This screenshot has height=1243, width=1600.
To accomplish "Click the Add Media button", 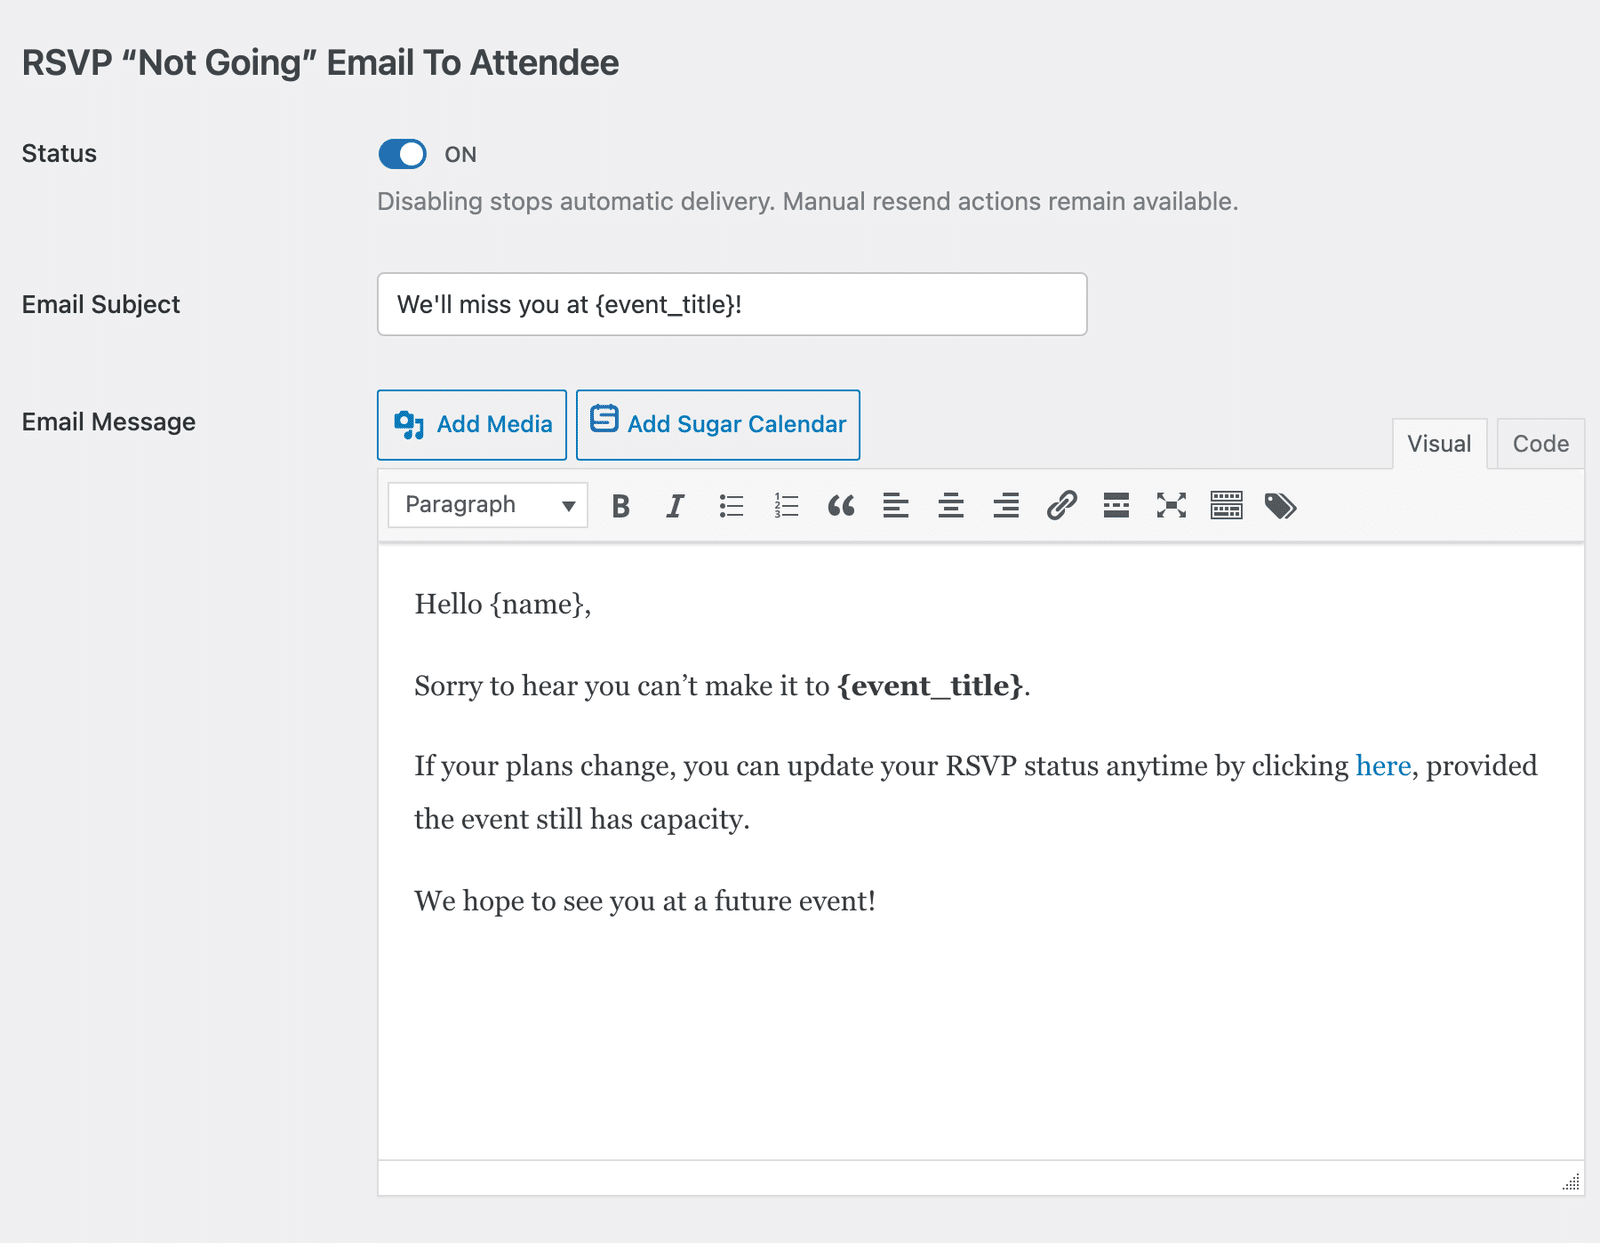I will coord(472,425).
